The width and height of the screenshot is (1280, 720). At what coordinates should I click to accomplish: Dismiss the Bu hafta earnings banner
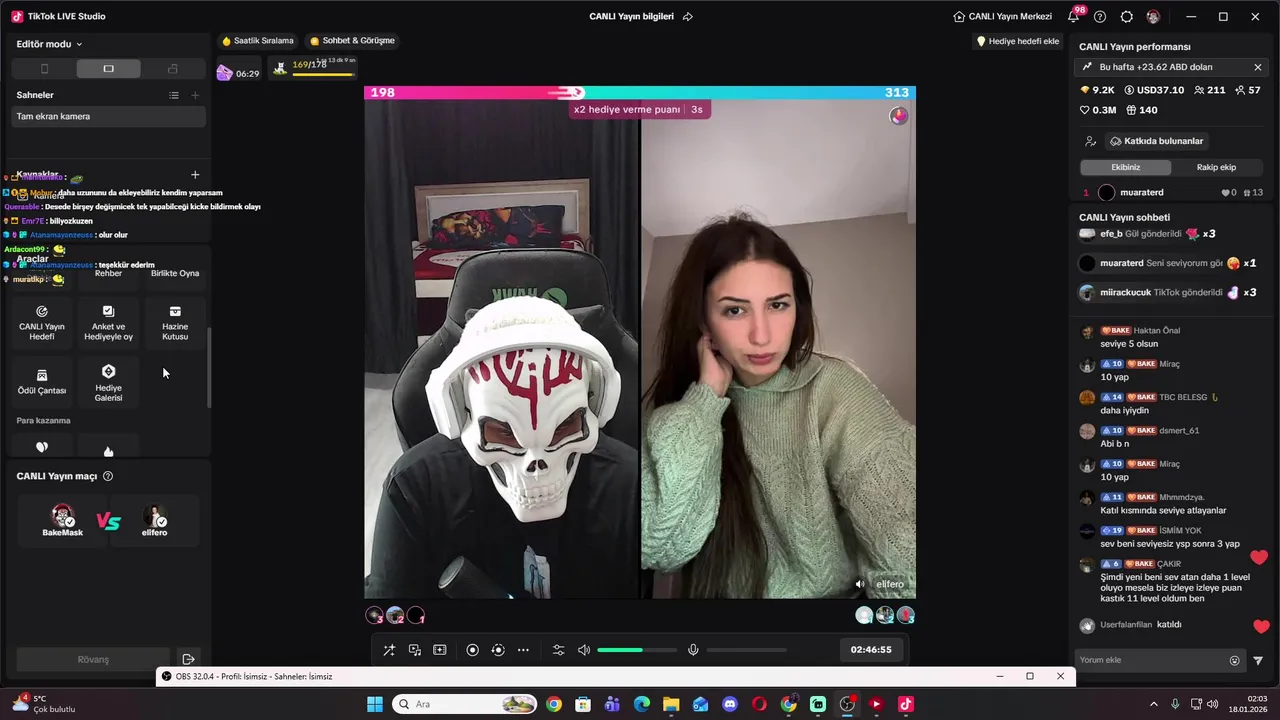1257,67
